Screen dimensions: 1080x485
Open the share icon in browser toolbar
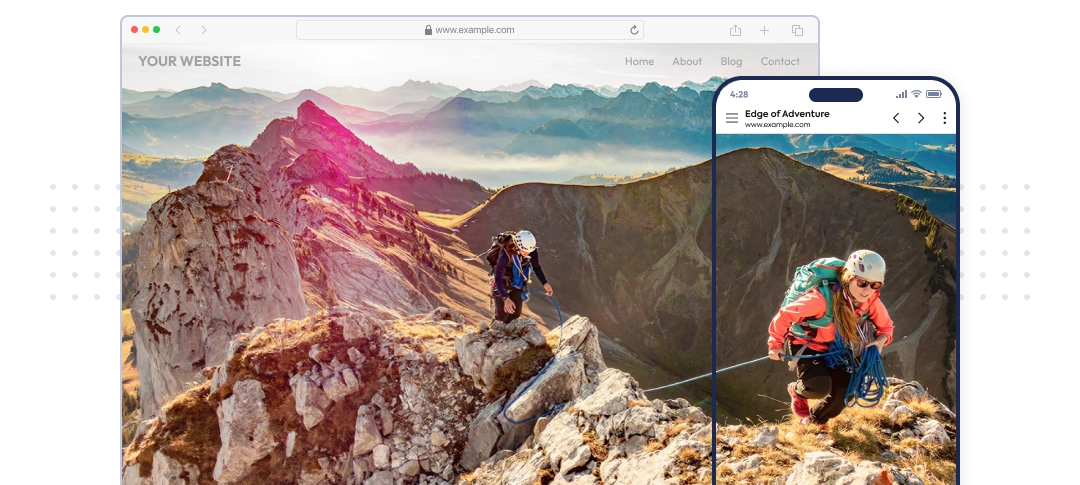coord(736,30)
